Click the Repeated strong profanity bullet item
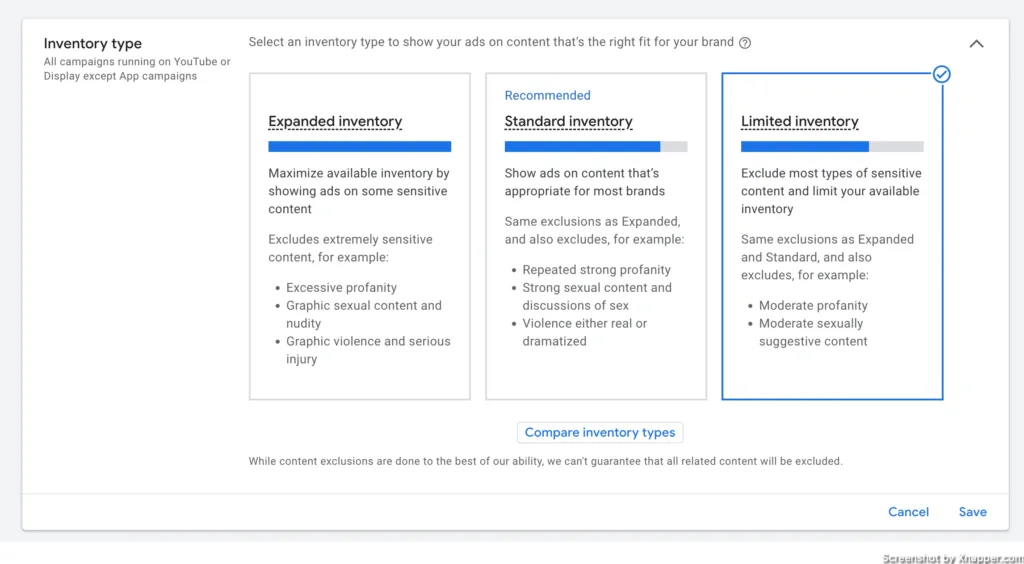This screenshot has height=564, width=1024. pos(596,270)
